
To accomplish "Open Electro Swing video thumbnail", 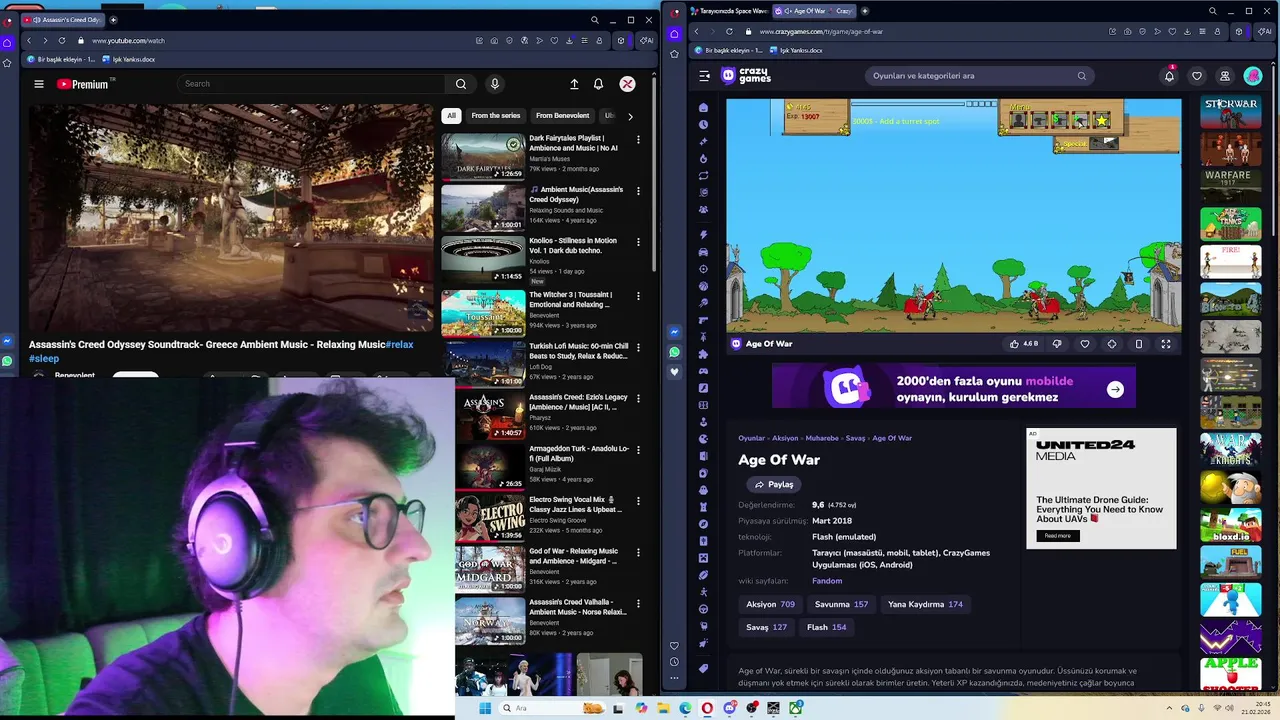I will coord(490,518).
